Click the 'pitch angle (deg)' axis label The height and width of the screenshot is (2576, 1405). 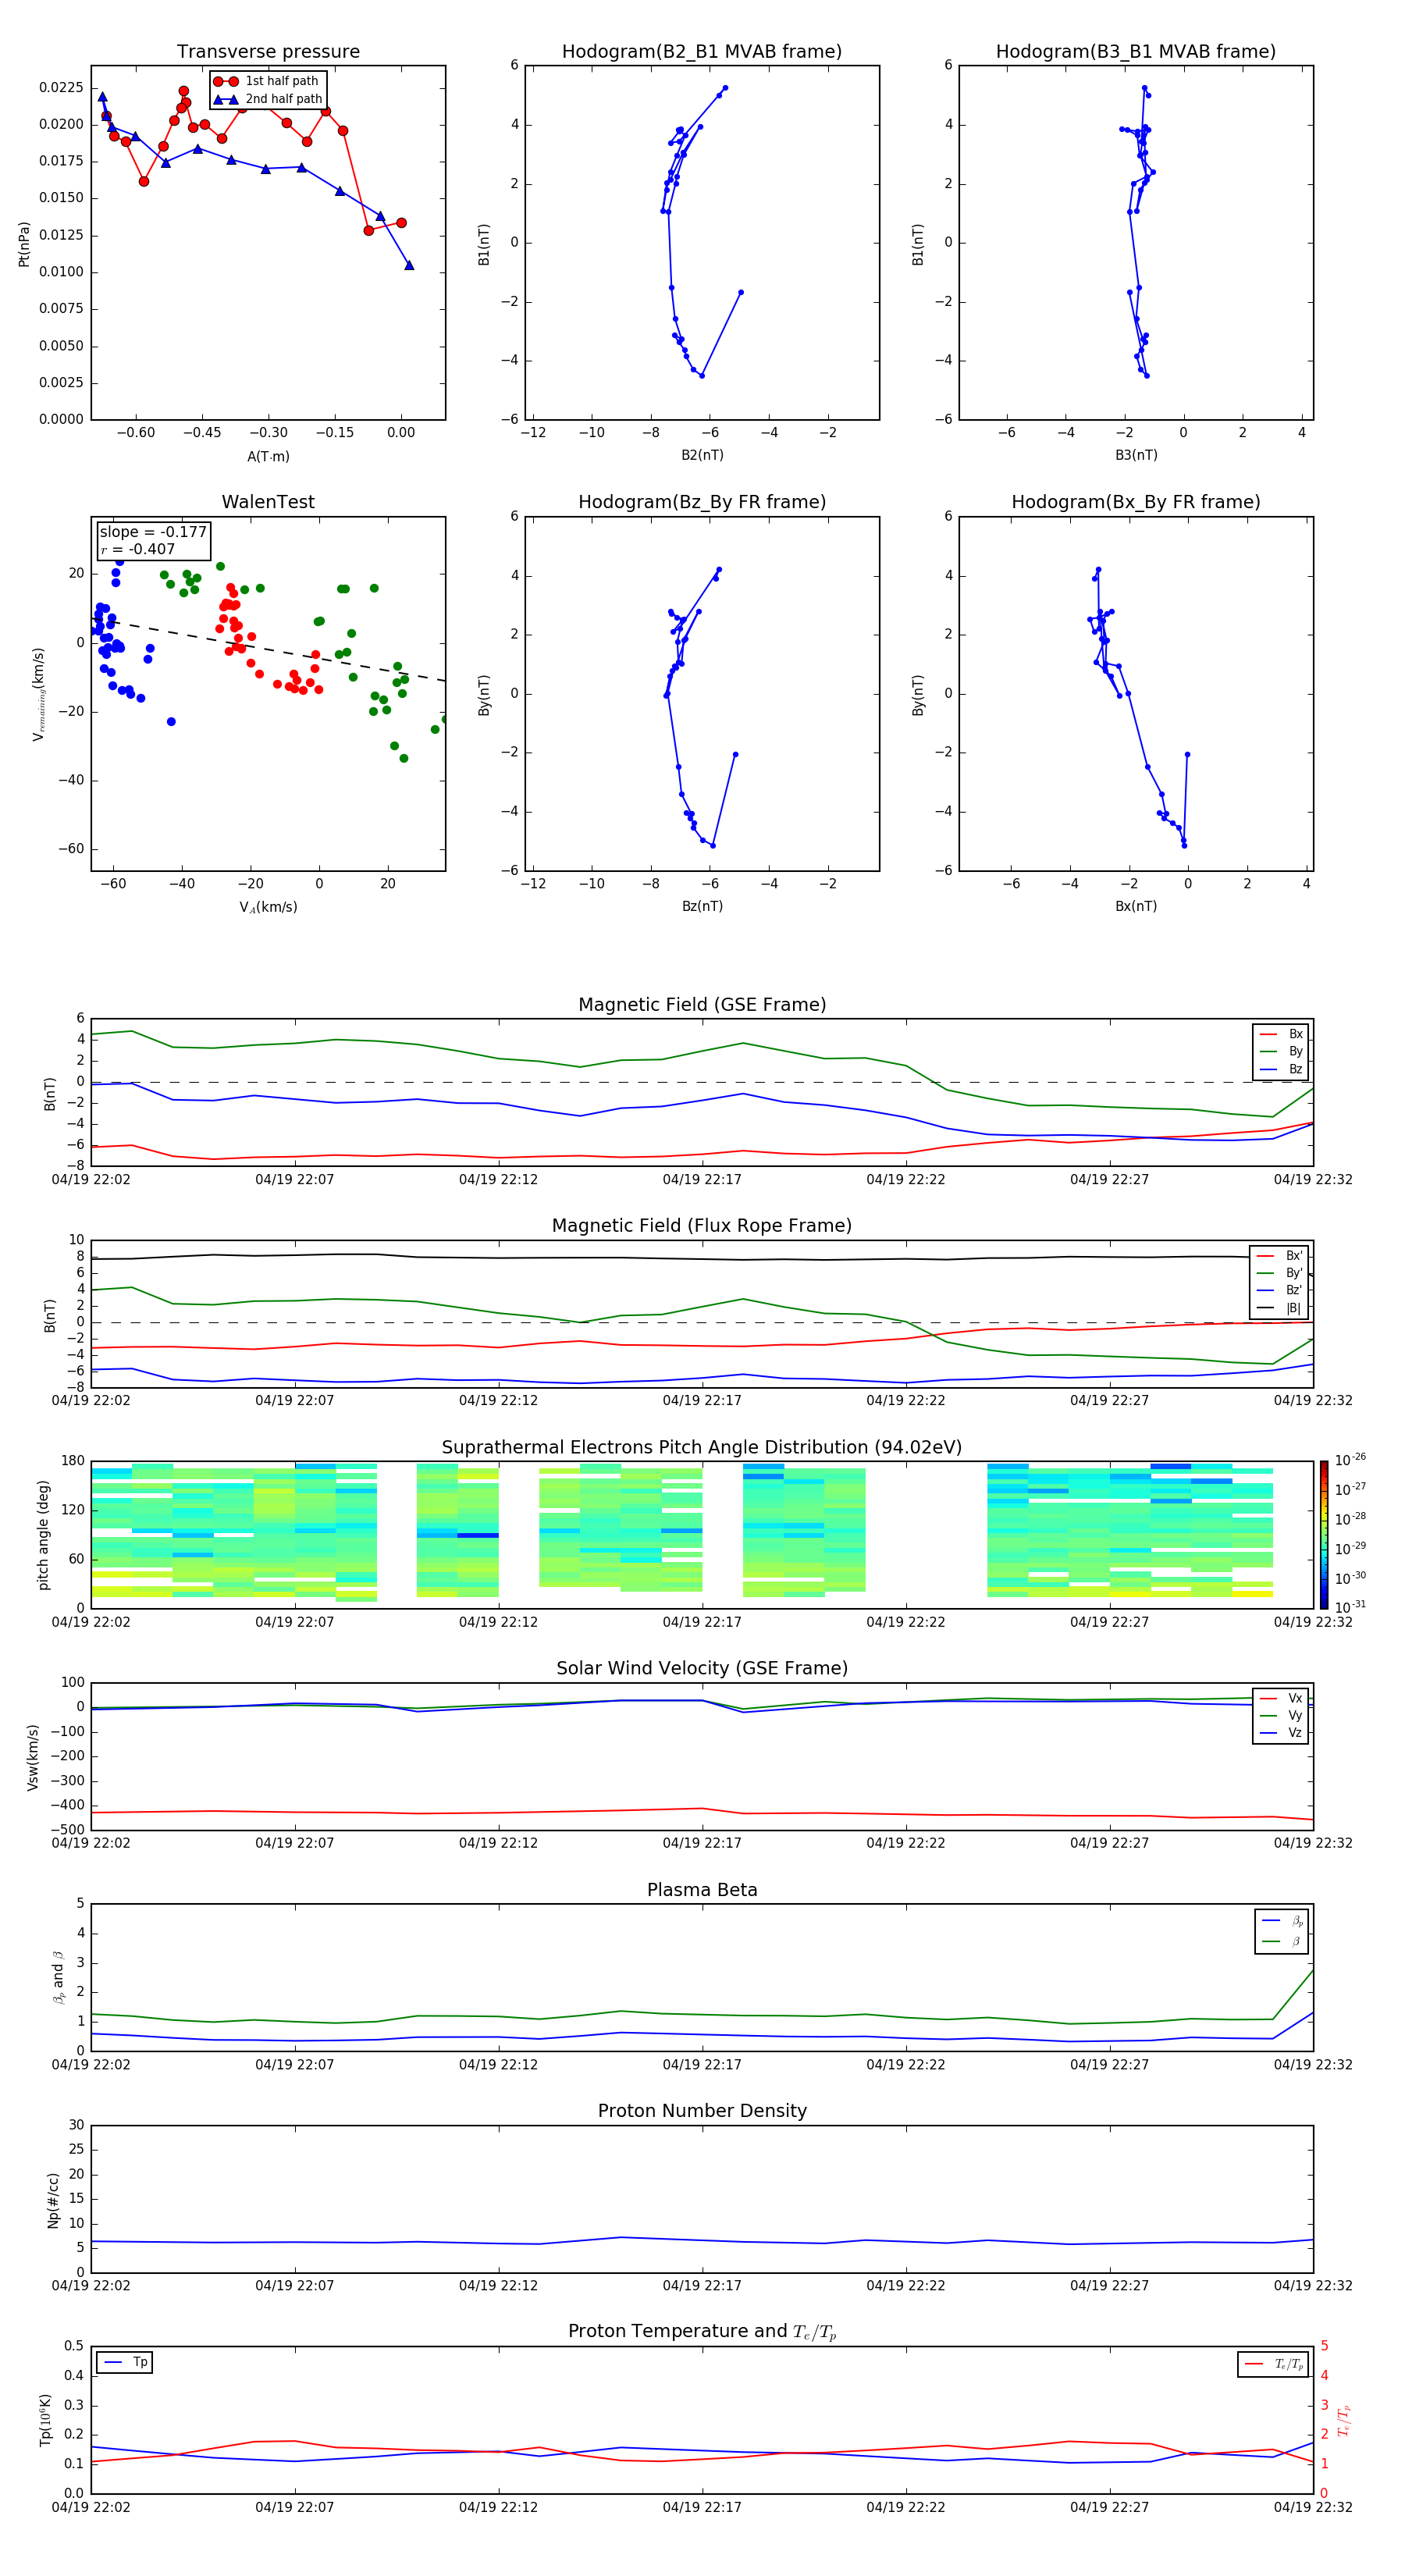click(x=43, y=1535)
